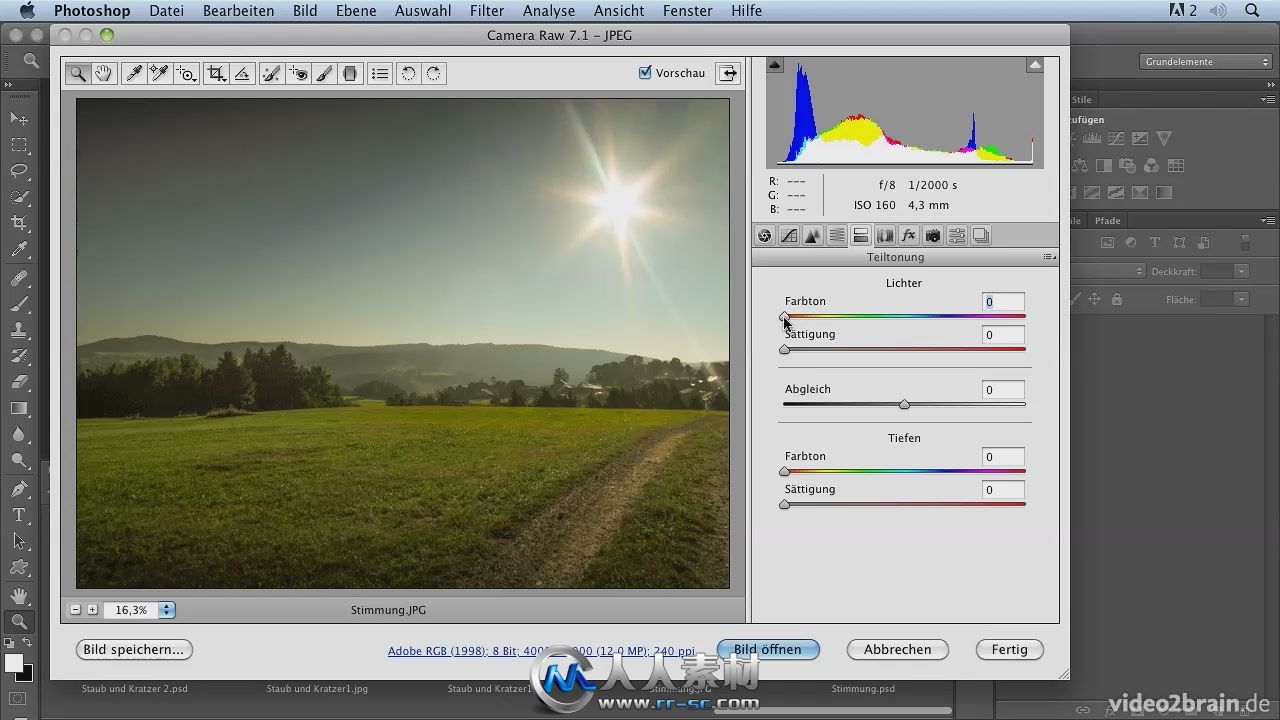Toggle highlight clipping warning in histogram
The image size is (1280, 720).
1035,65
